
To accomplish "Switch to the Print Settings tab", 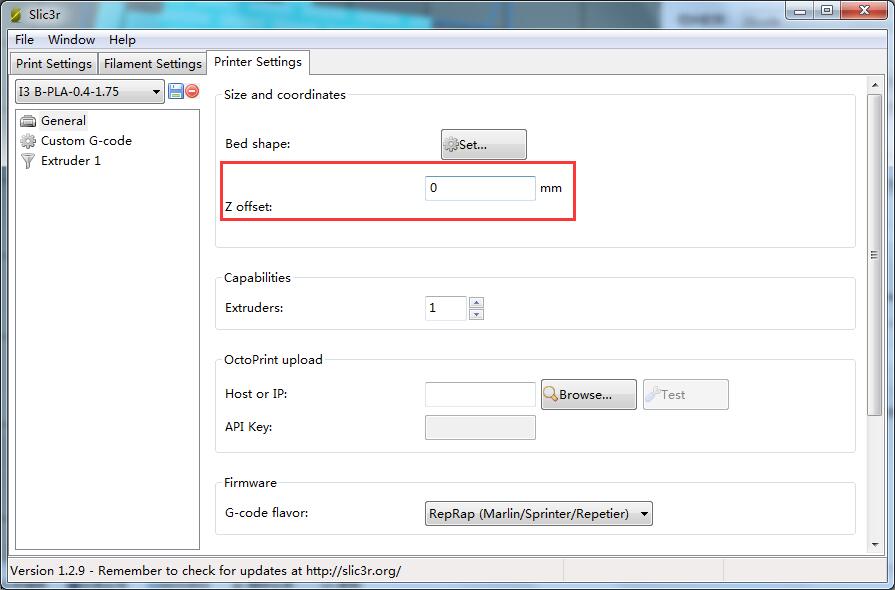I will [54, 63].
